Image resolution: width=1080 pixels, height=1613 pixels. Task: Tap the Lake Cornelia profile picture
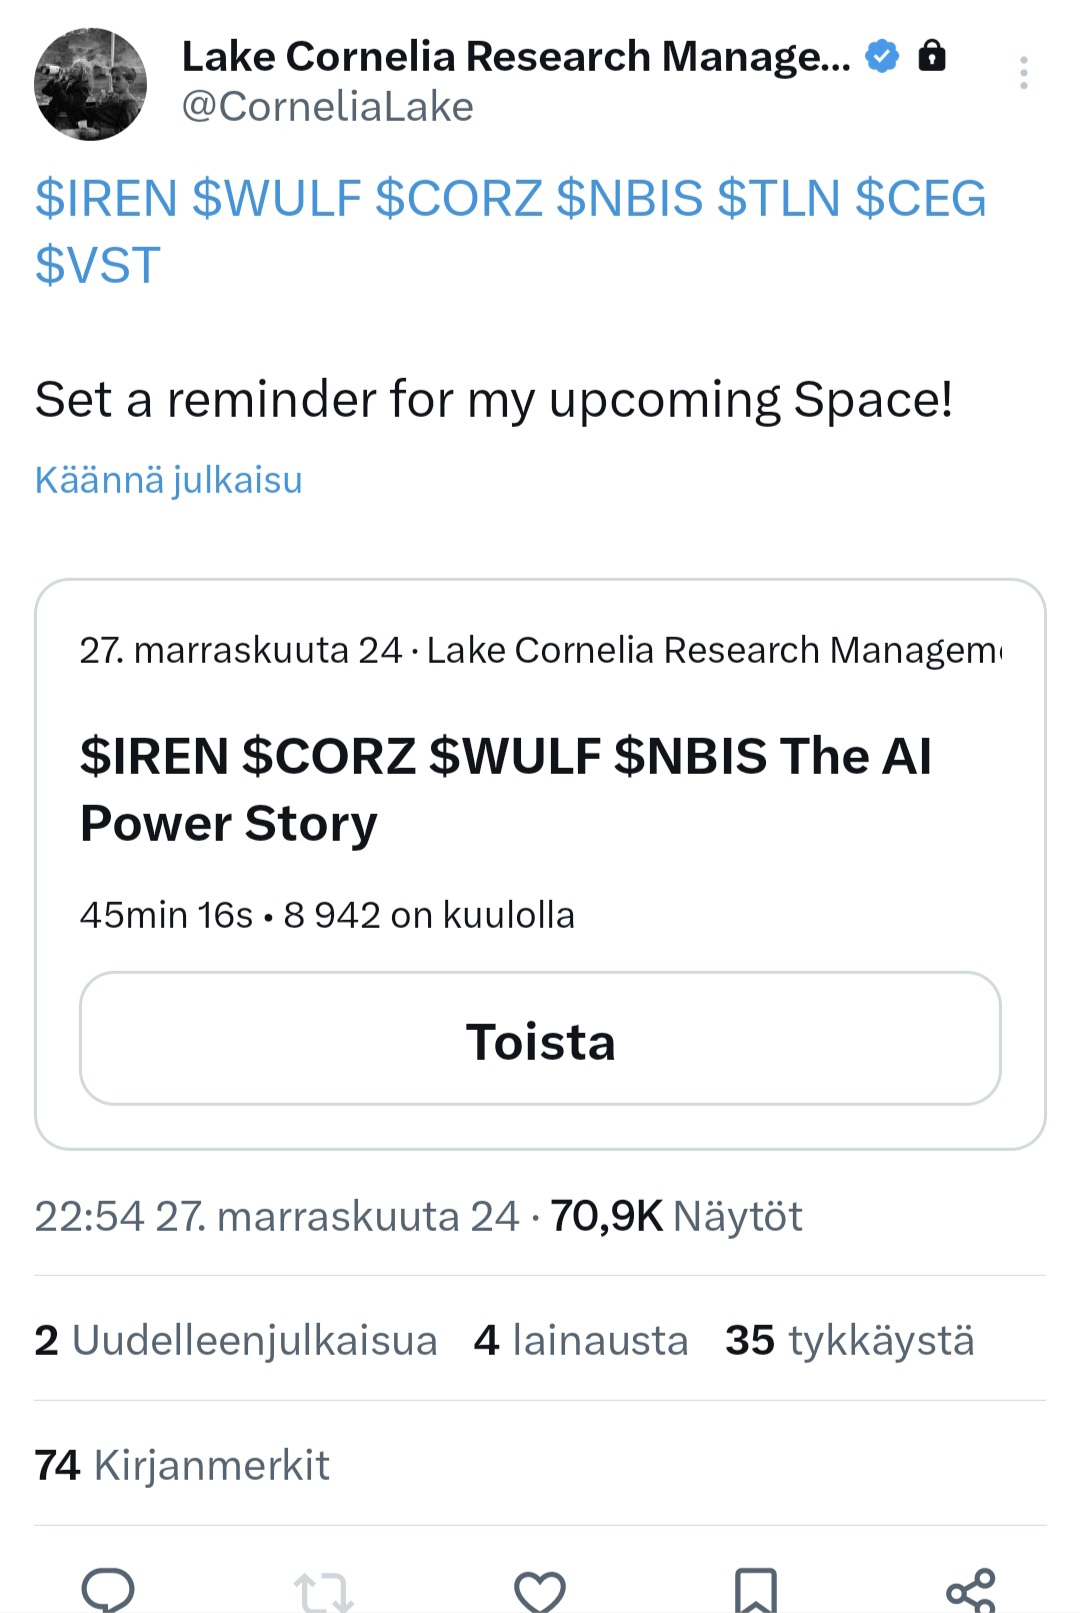90,84
